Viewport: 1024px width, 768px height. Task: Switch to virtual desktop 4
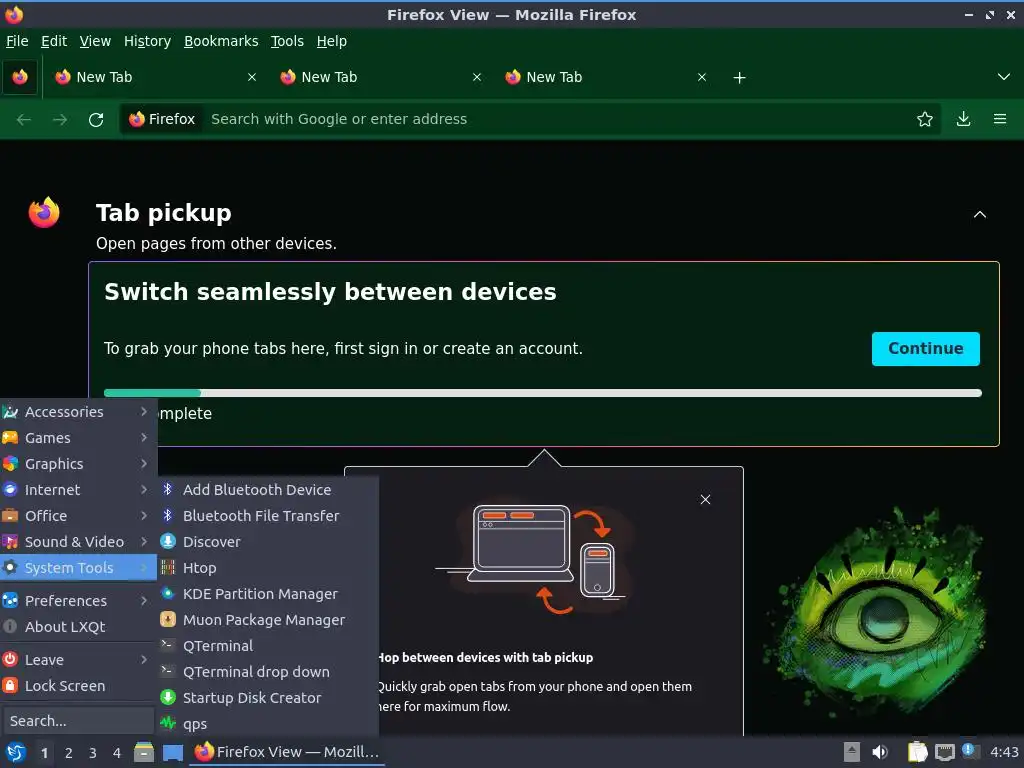(117, 753)
